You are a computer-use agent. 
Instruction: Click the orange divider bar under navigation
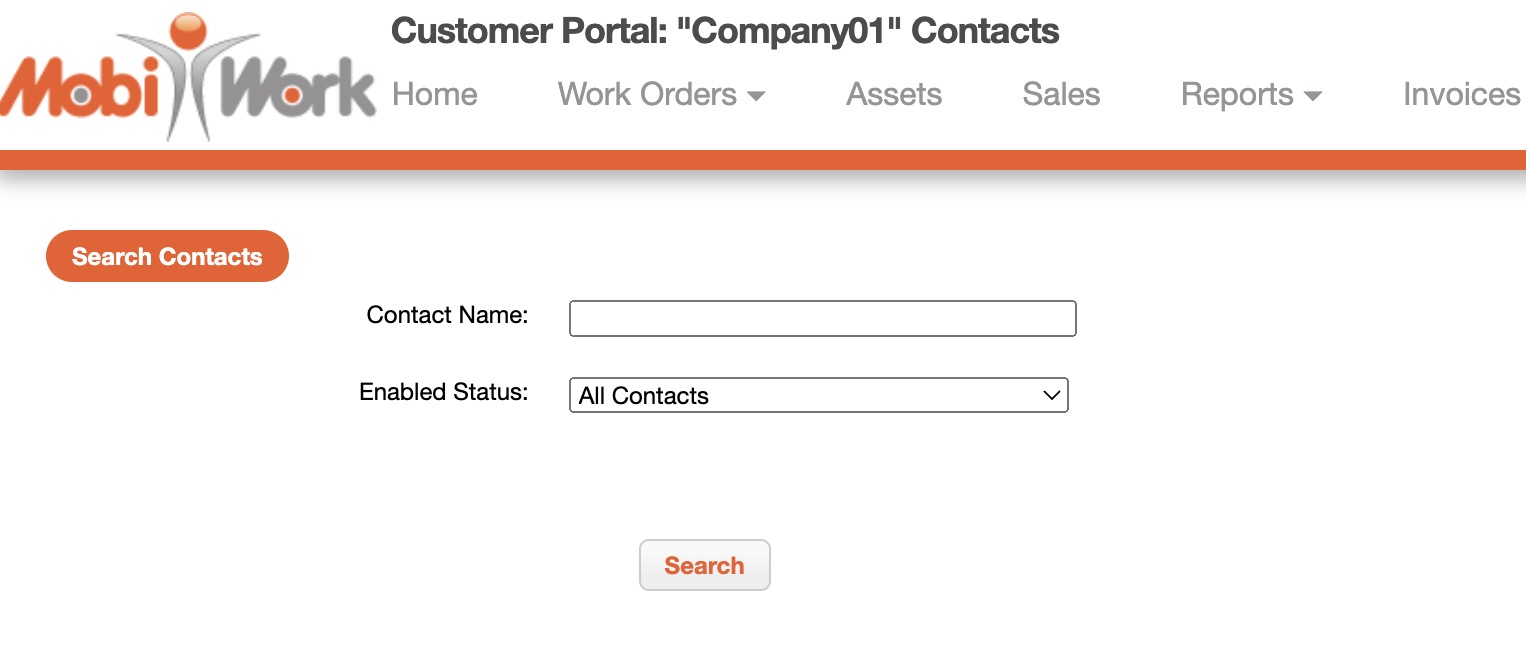tap(763, 160)
